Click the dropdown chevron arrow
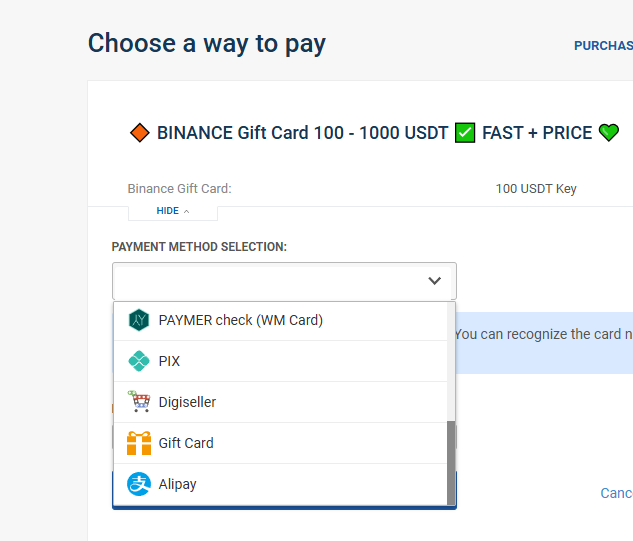 coord(434,281)
